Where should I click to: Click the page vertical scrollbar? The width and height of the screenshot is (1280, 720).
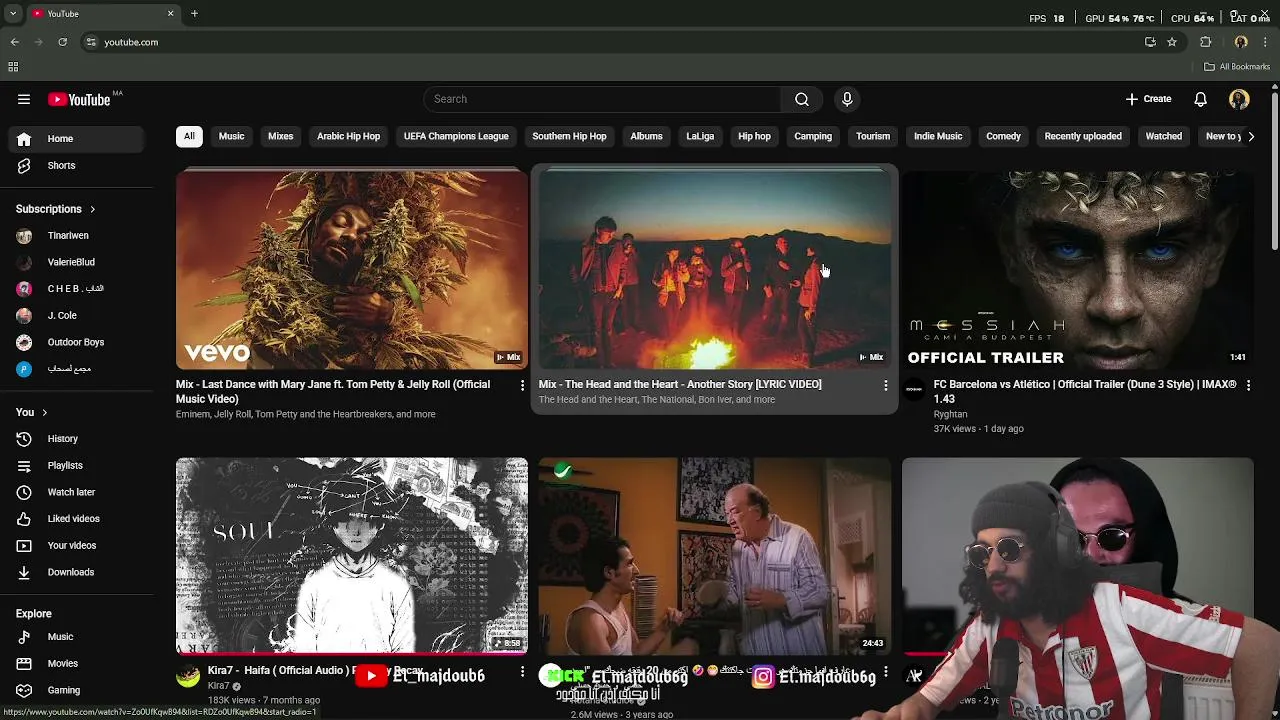pos(1274,170)
